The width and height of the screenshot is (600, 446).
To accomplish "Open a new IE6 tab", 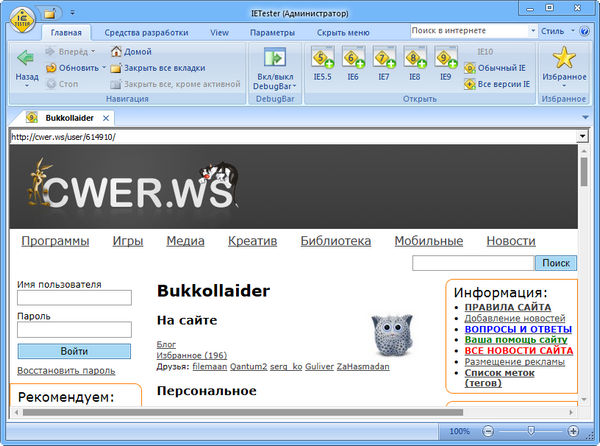I will (x=353, y=58).
